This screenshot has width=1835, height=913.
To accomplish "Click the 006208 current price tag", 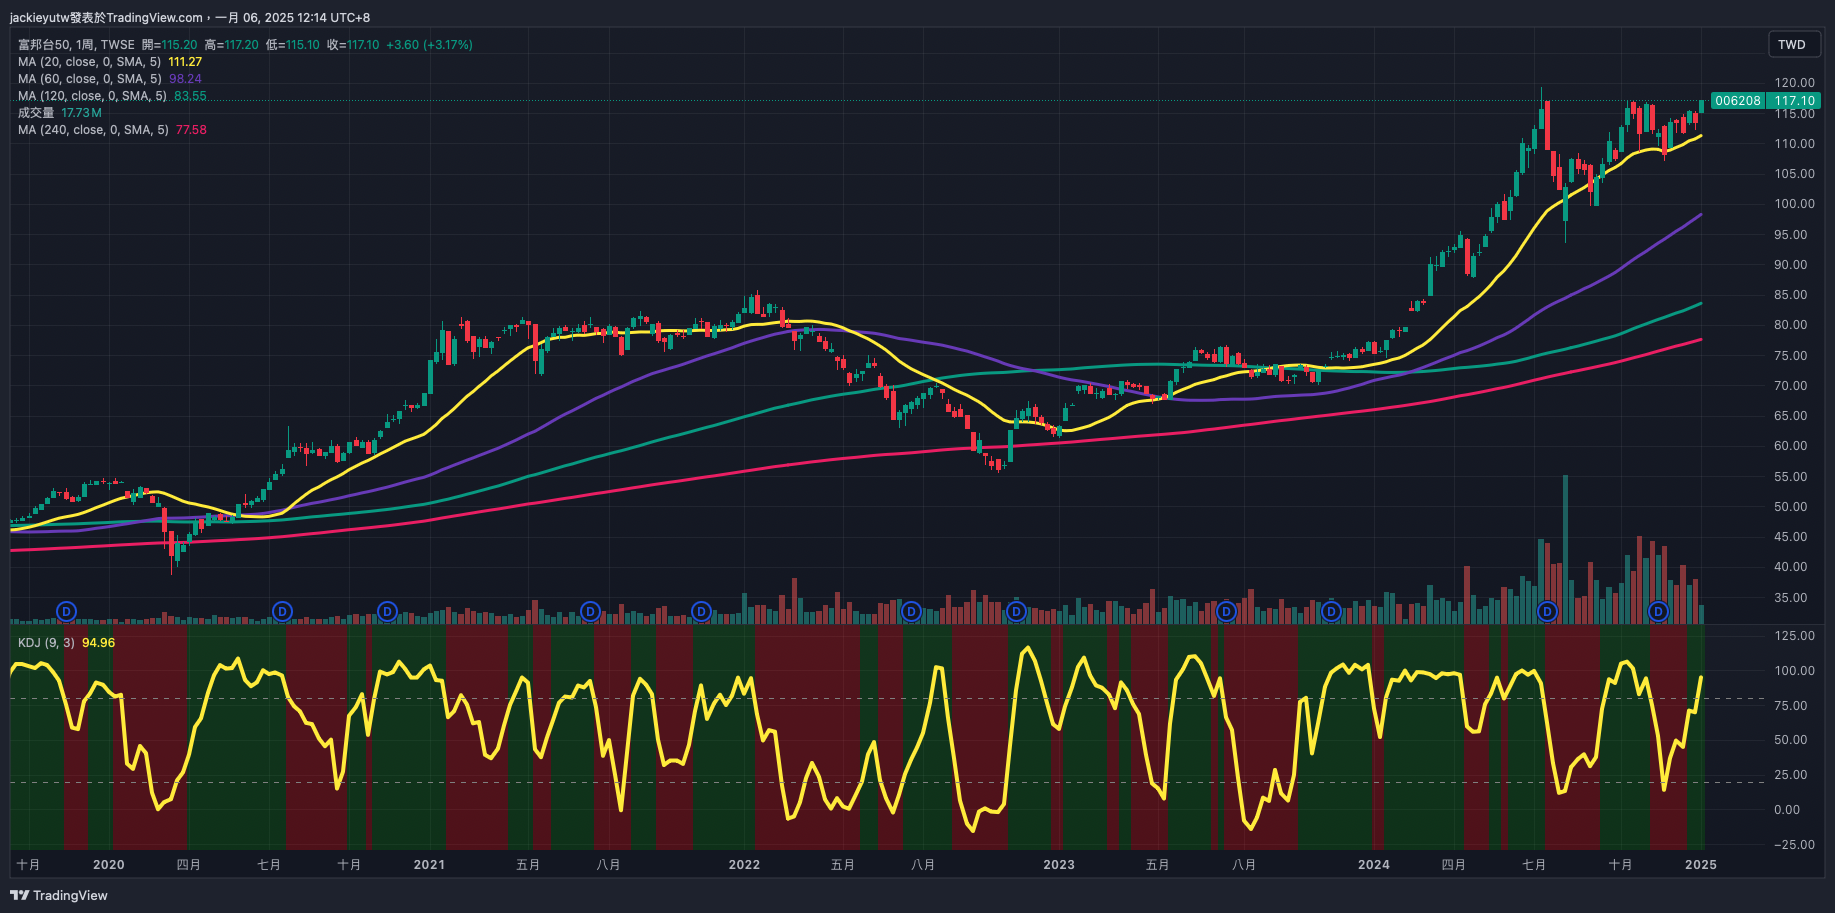I will [1737, 101].
